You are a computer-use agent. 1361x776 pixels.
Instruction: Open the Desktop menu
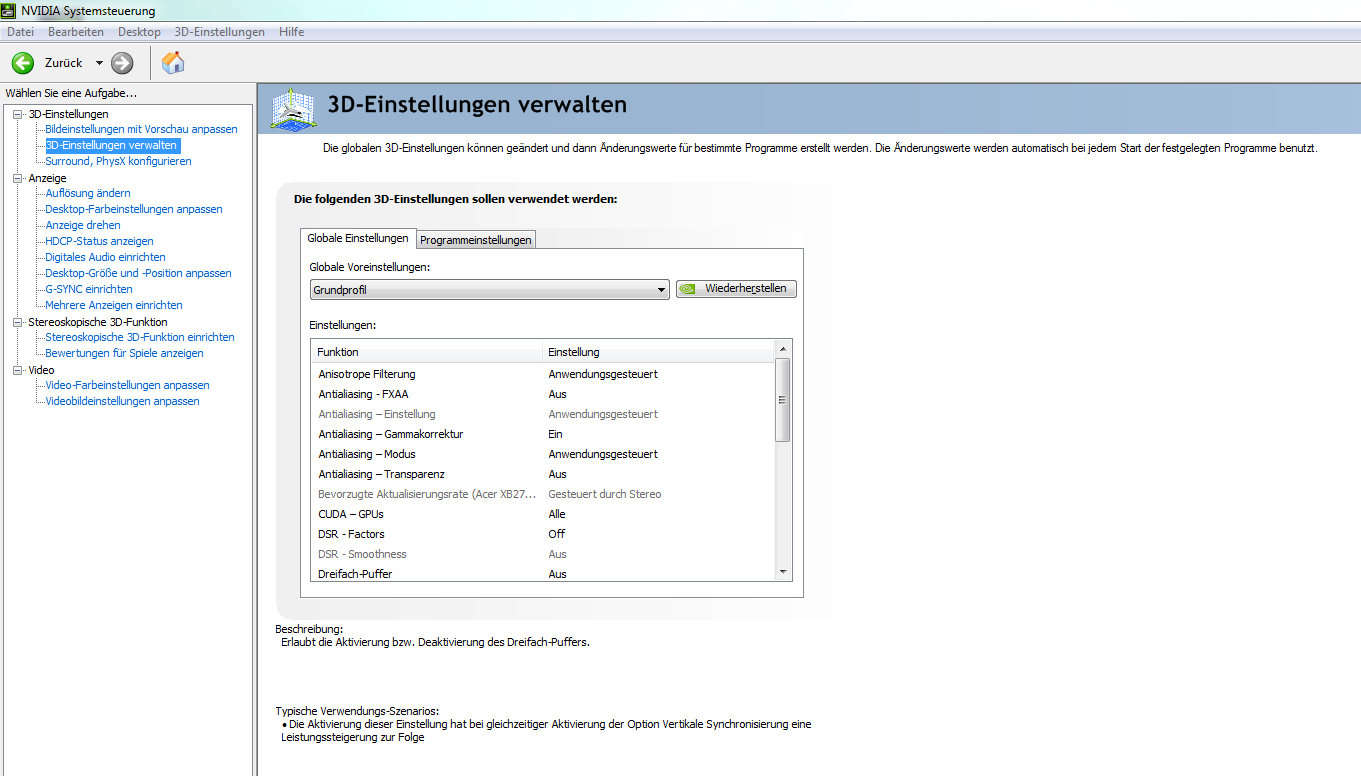(x=139, y=32)
